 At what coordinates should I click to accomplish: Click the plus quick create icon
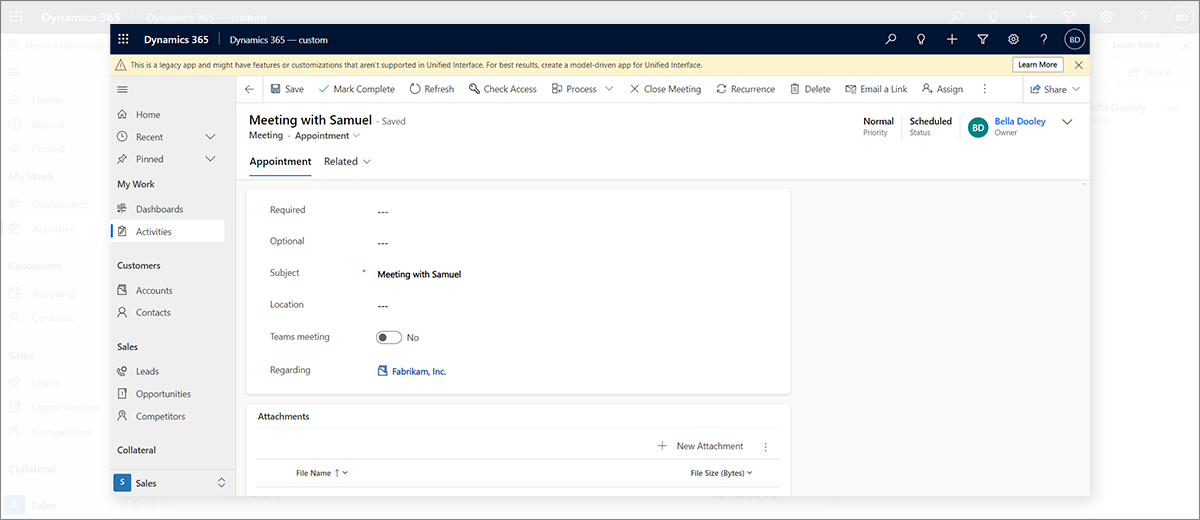tap(952, 40)
